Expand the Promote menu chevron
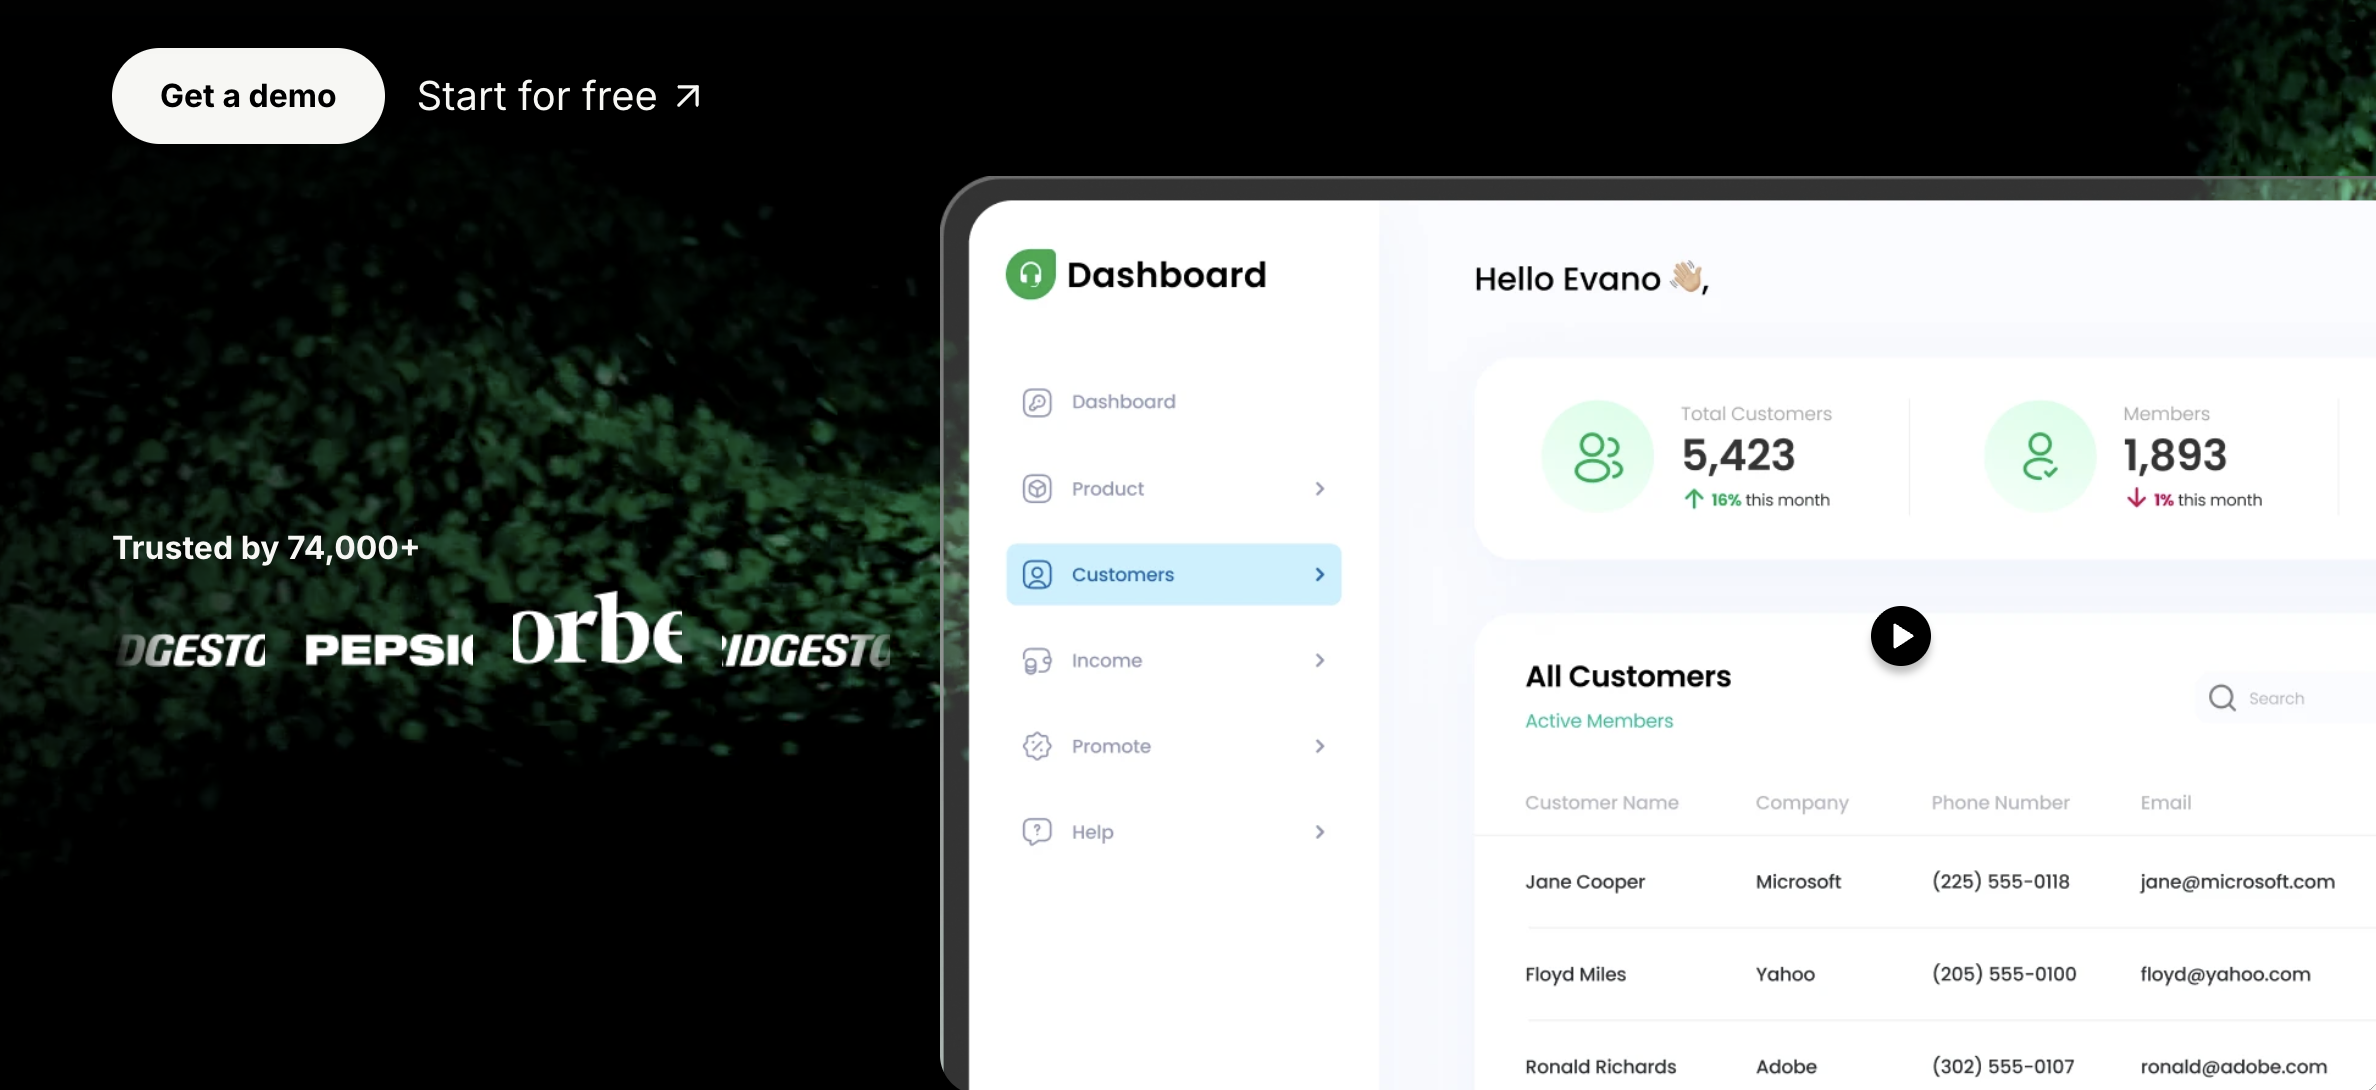Screen dimensions: 2376x1090 1320,746
